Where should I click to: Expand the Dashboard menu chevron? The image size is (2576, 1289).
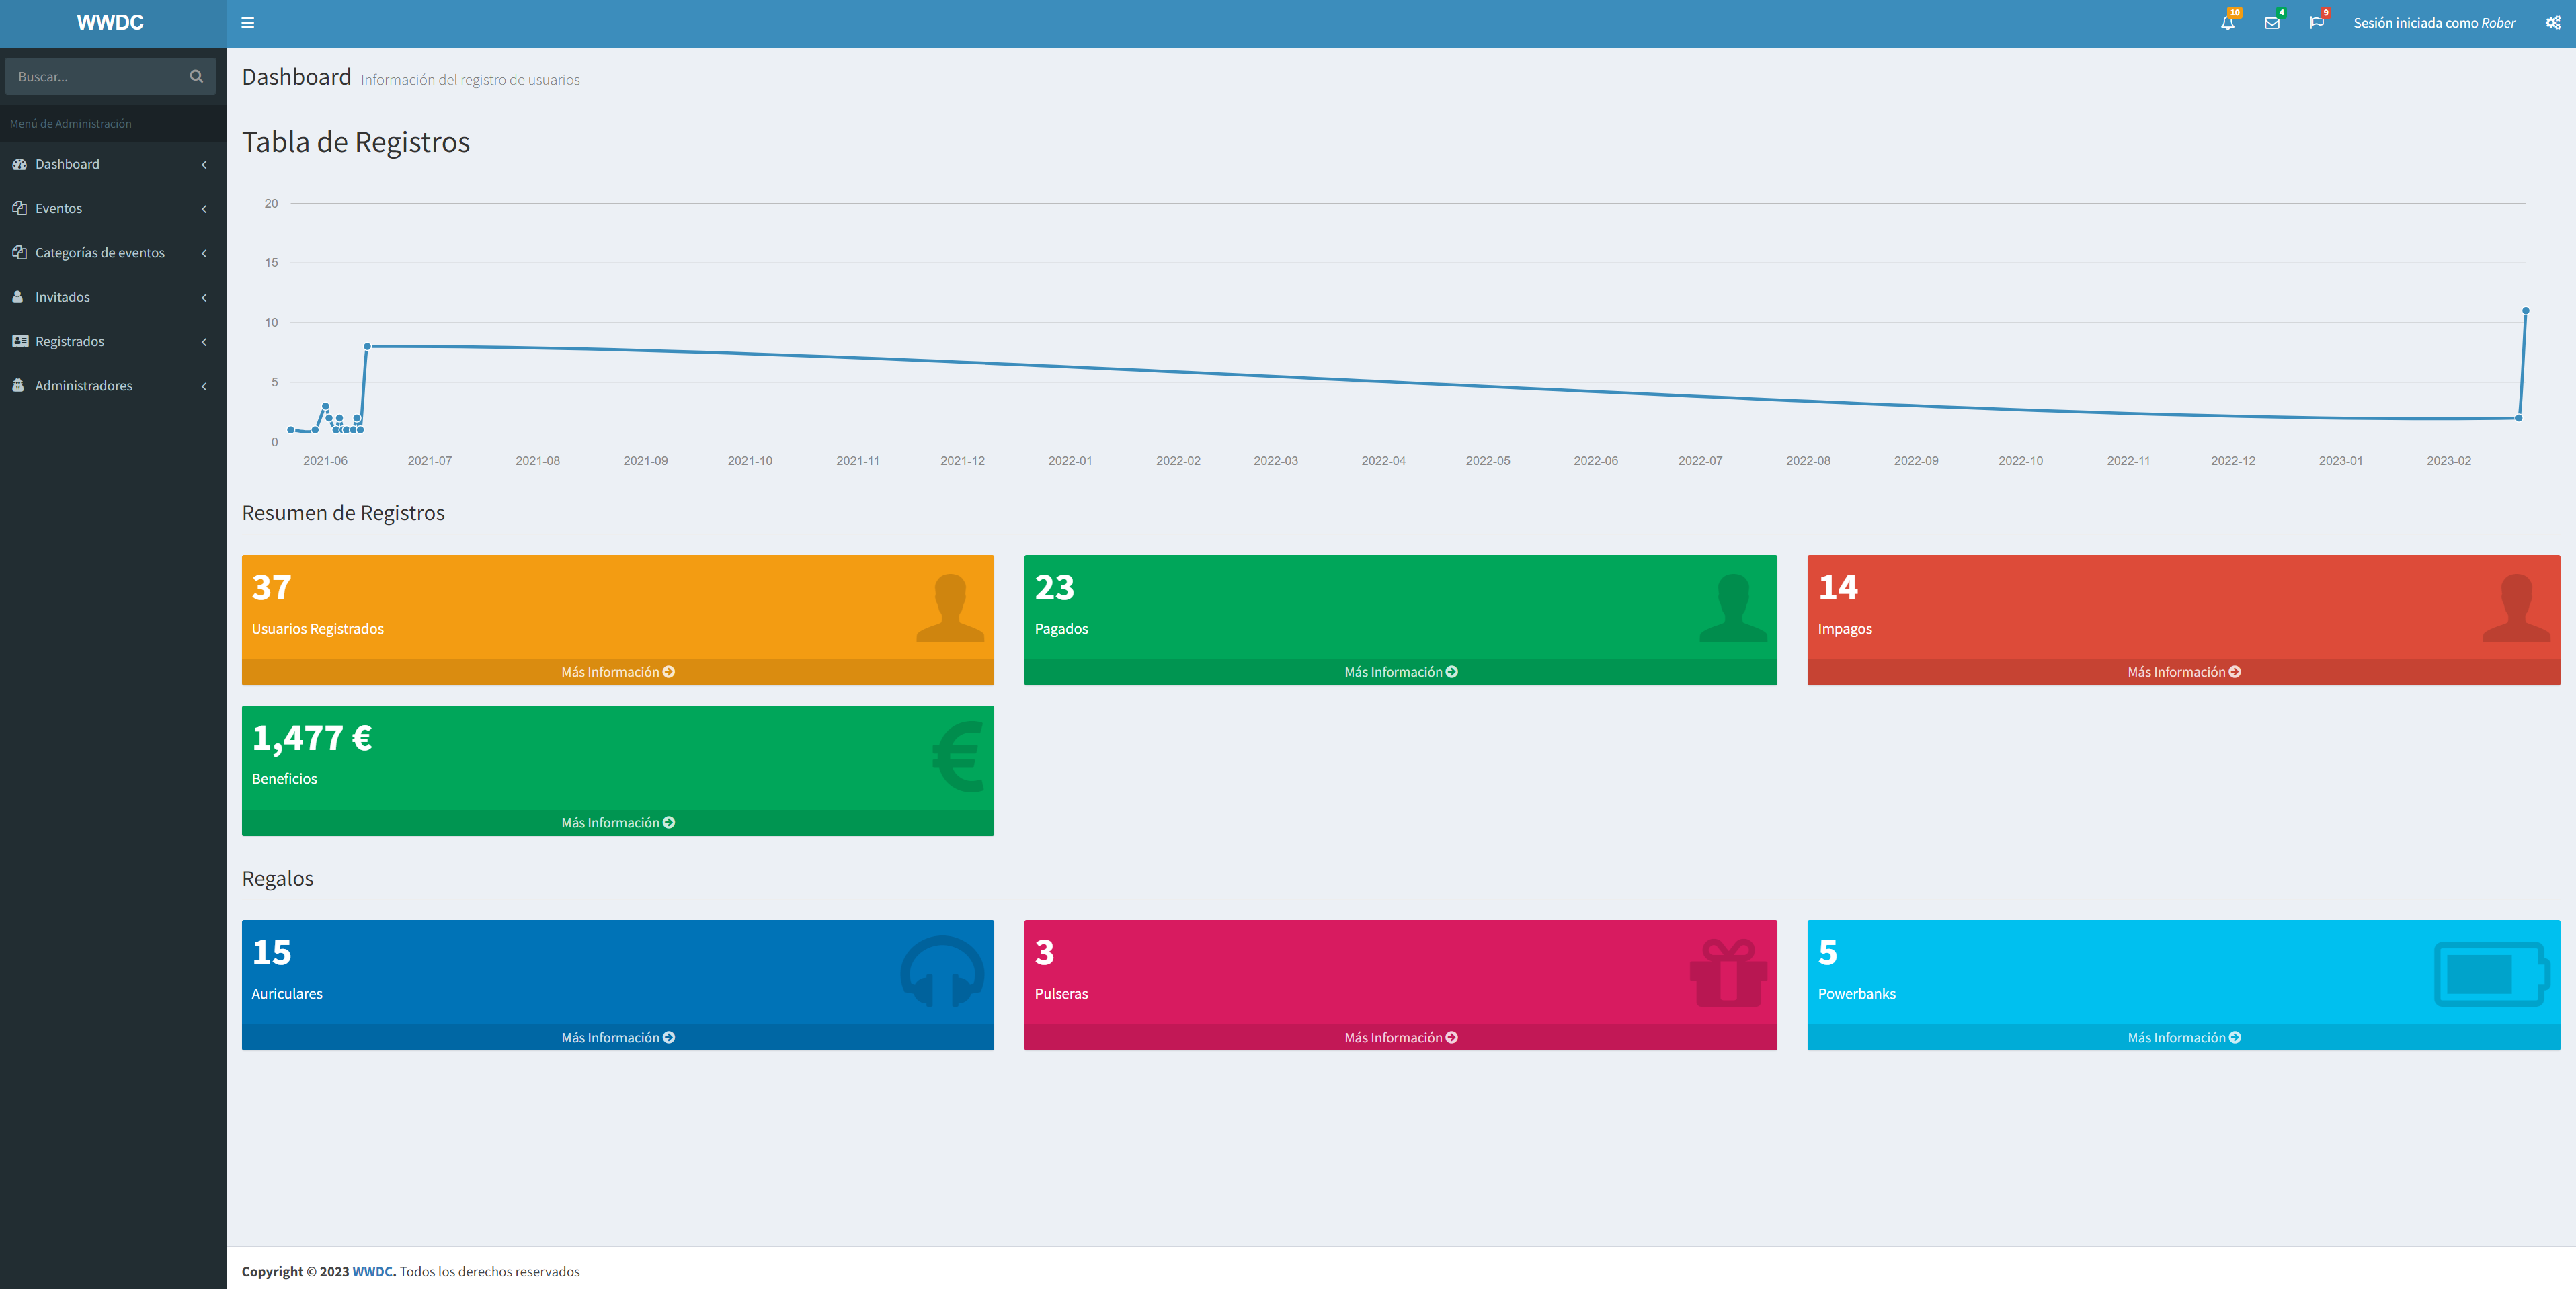click(x=204, y=165)
